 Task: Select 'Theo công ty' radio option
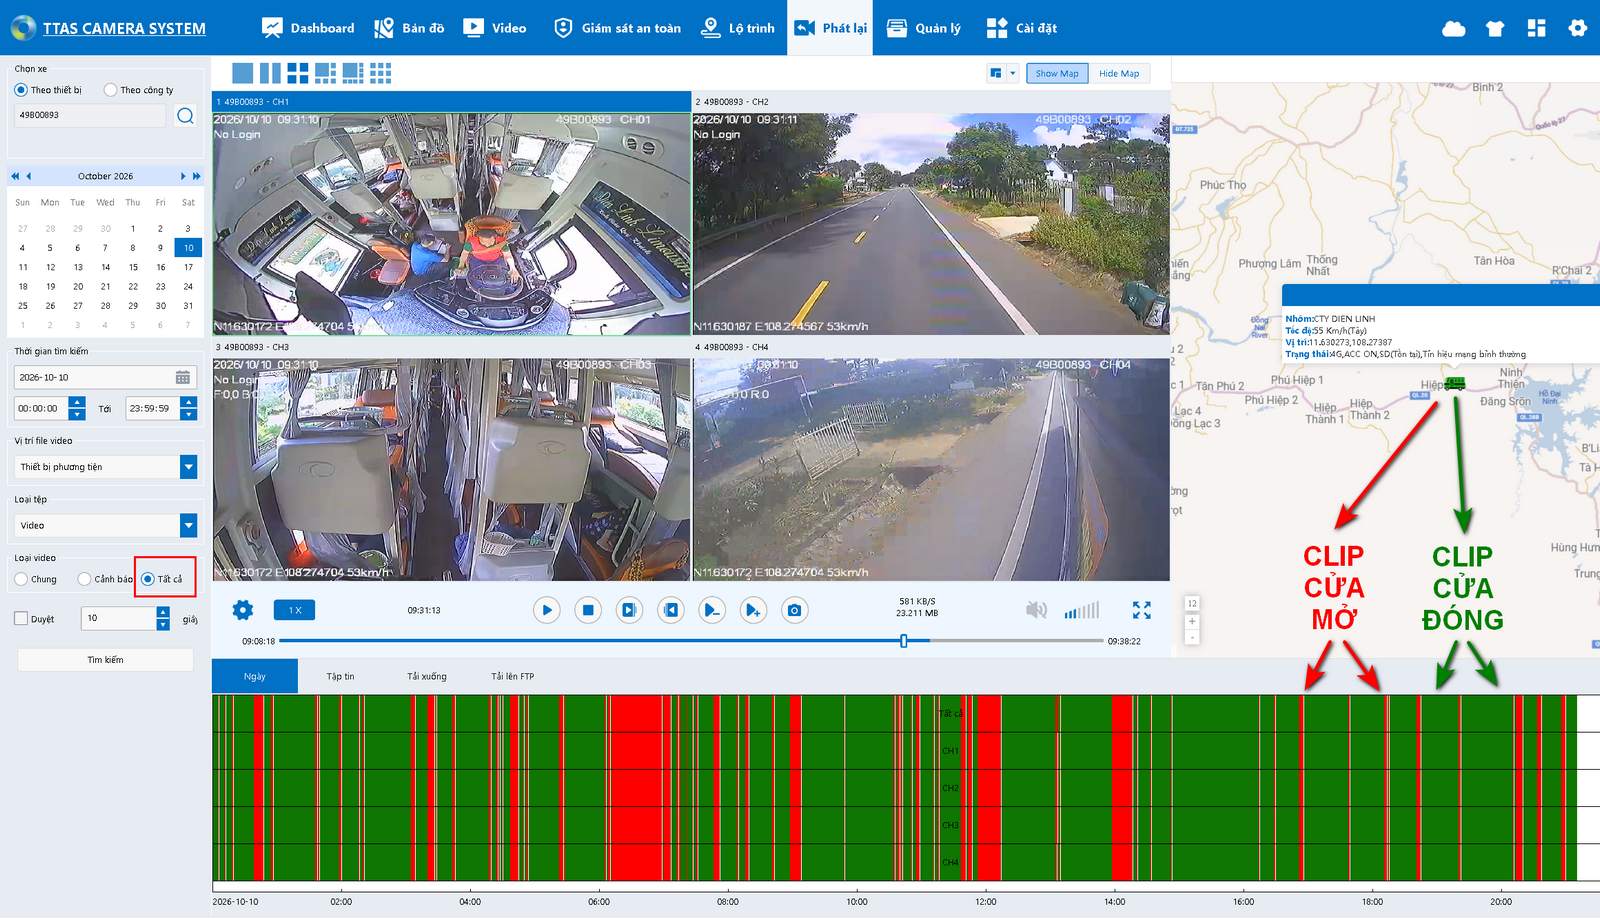110,90
